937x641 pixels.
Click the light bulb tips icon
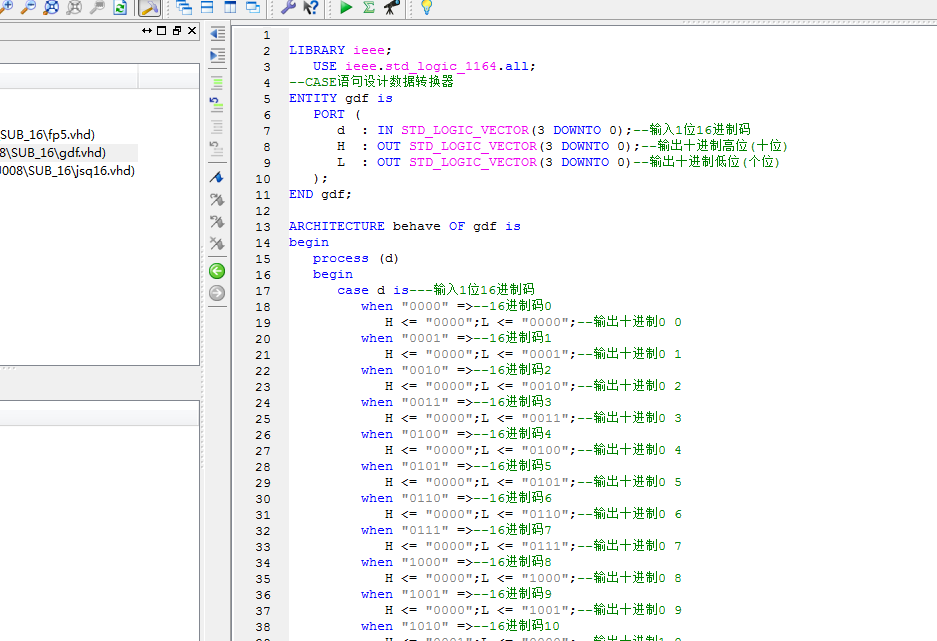(426, 7)
